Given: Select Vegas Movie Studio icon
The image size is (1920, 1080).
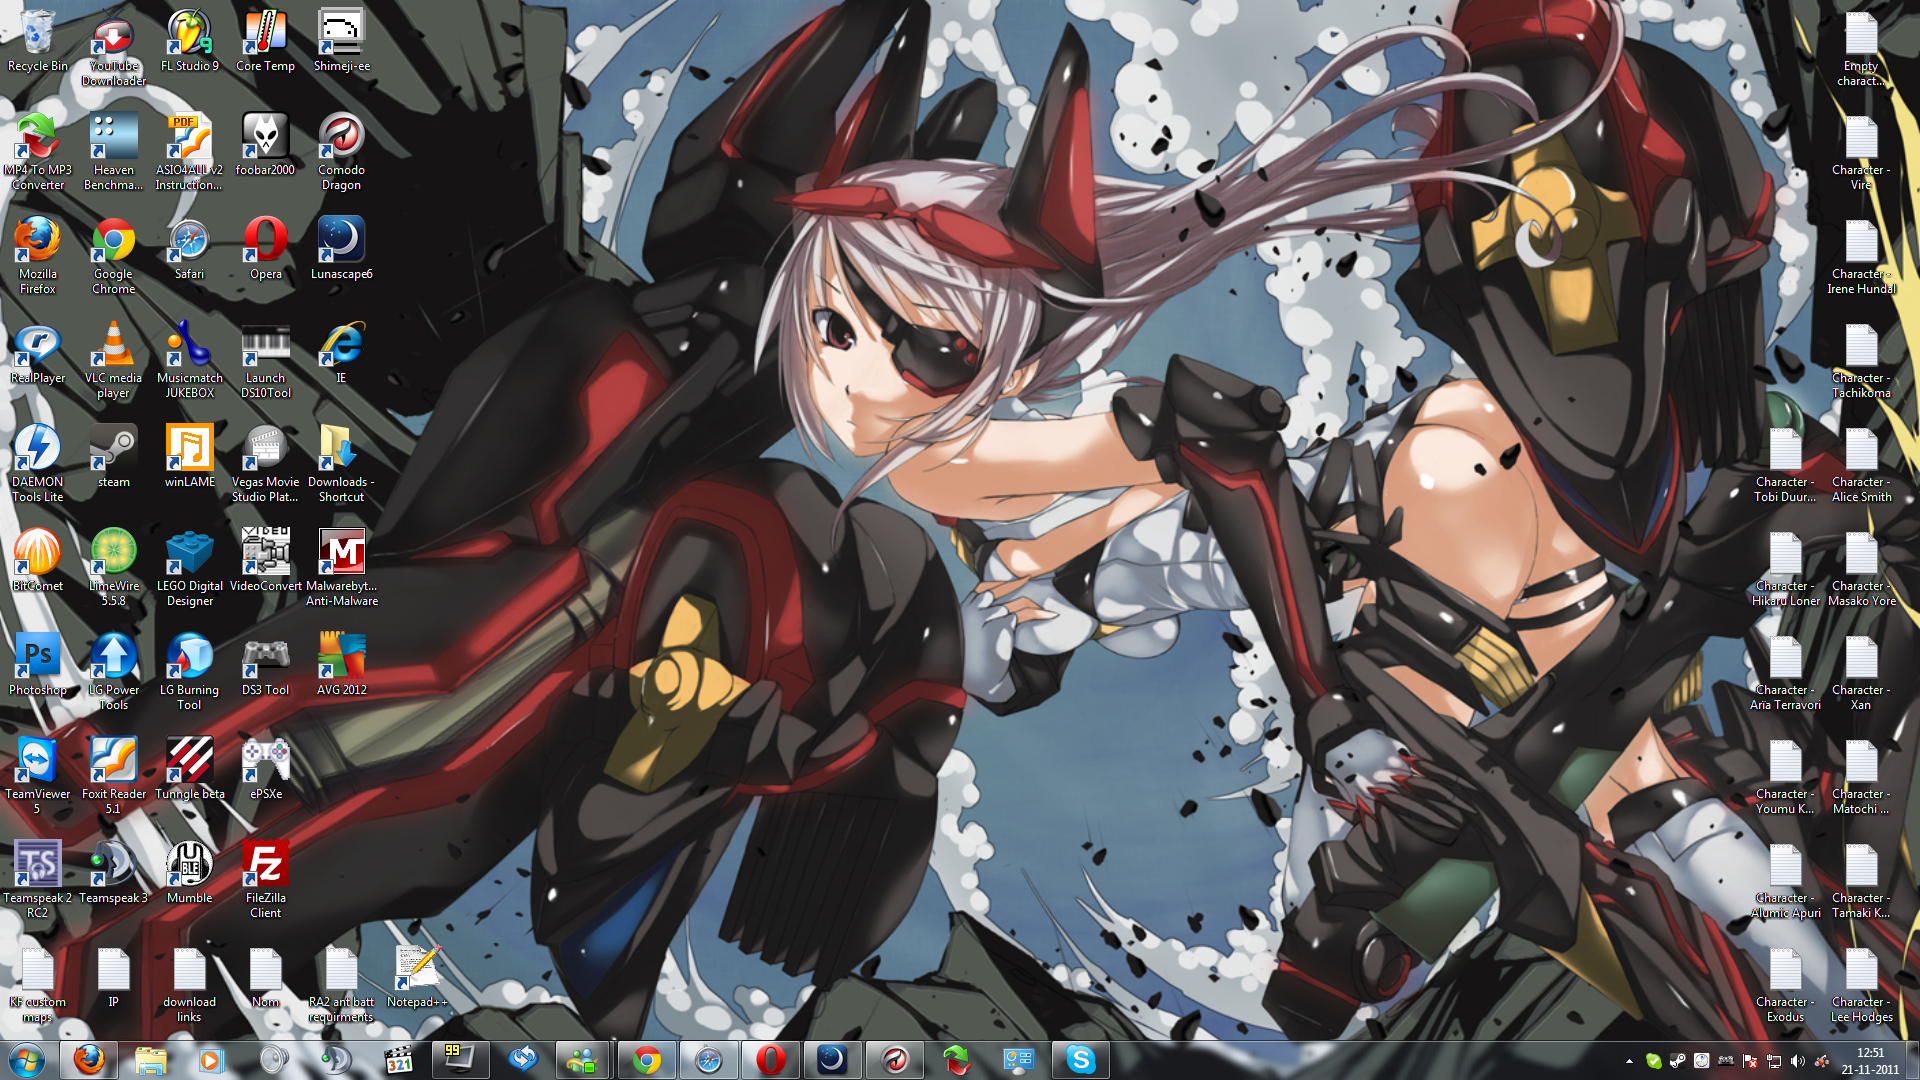Looking at the screenshot, I should (x=266, y=464).
